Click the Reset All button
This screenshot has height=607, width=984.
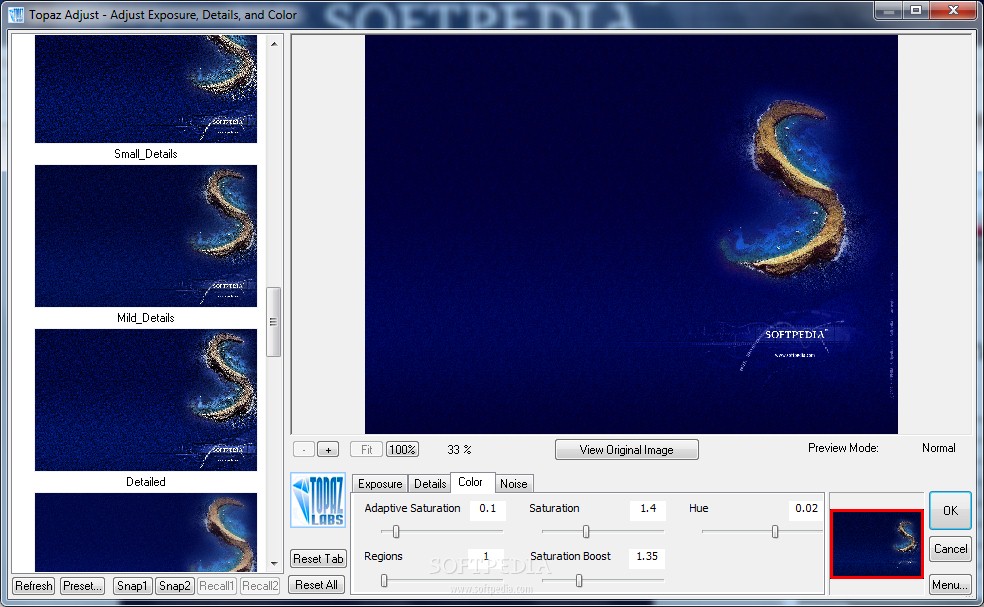[x=316, y=584]
